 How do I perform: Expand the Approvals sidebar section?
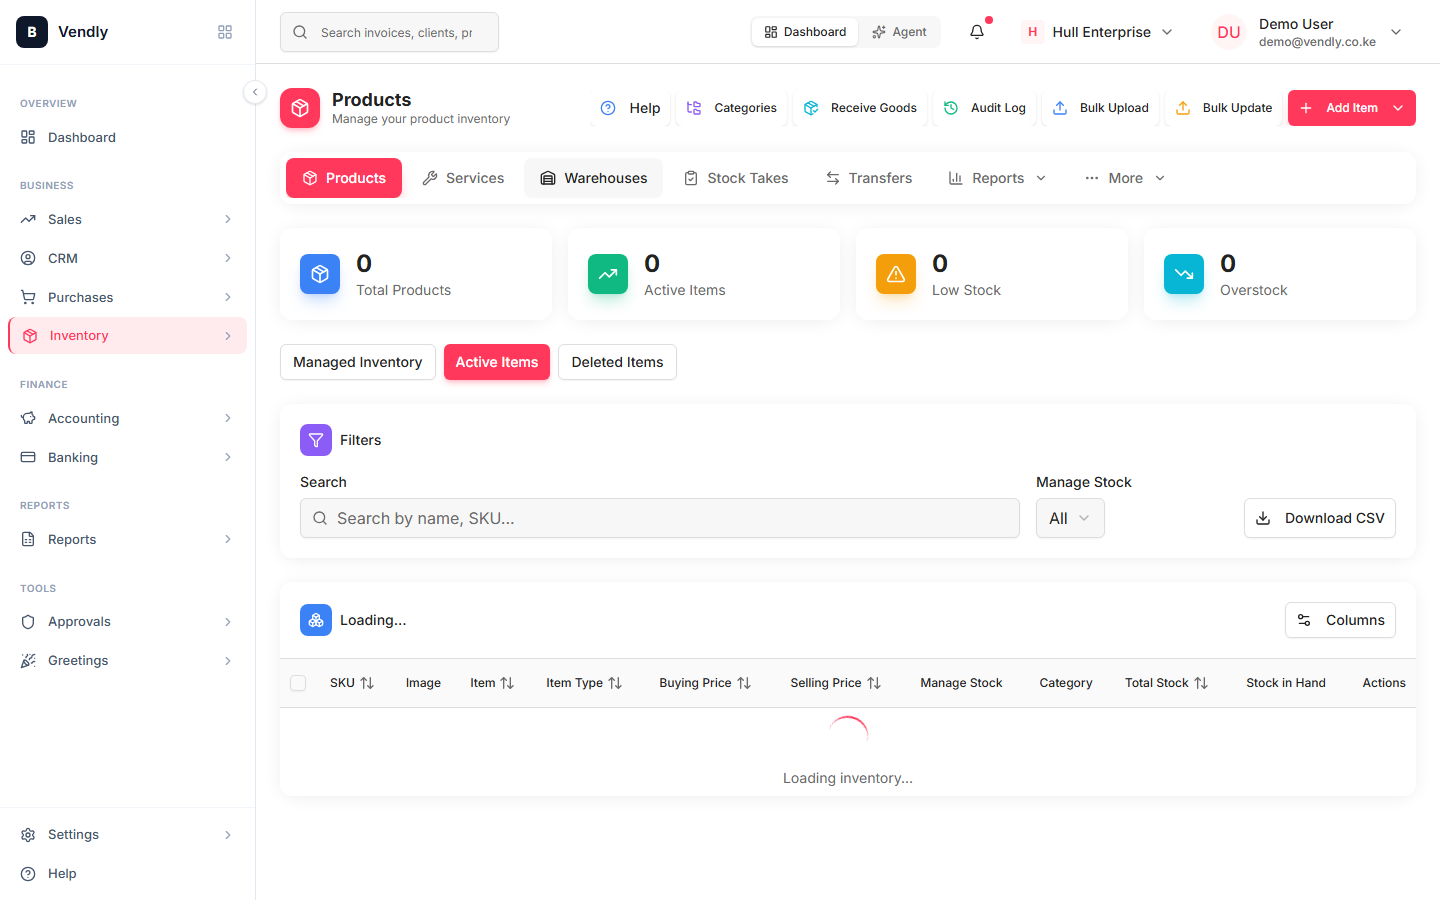tap(127, 622)
